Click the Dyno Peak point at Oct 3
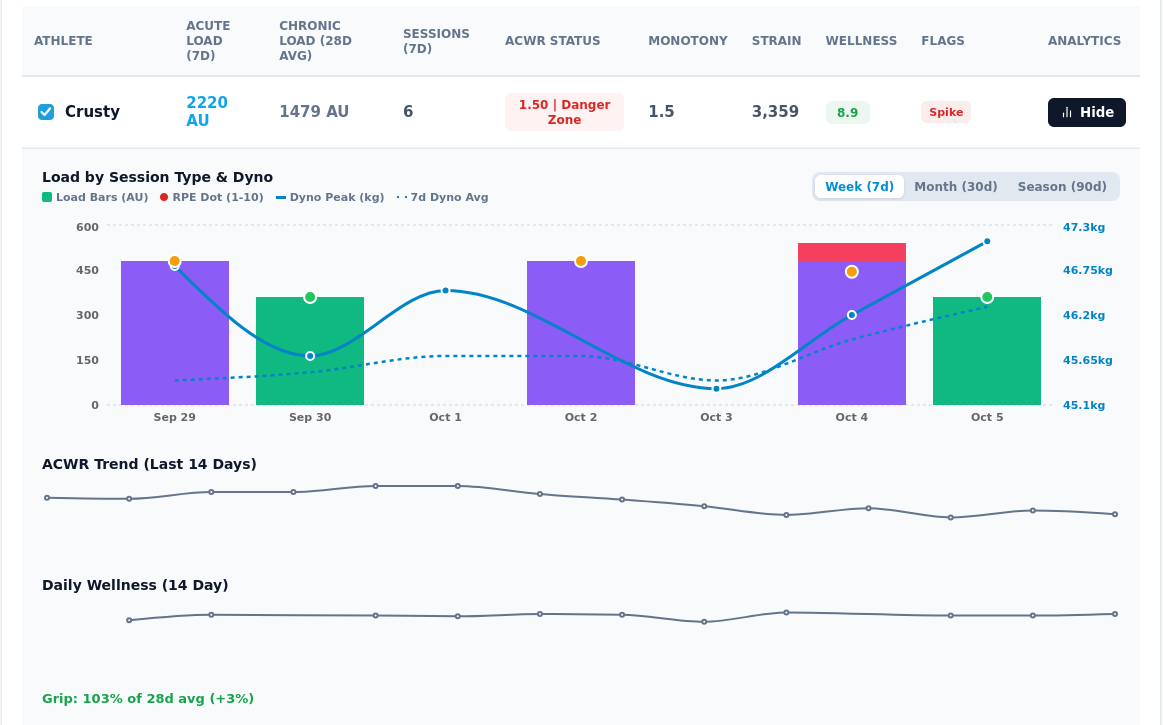 pos(716,389)
